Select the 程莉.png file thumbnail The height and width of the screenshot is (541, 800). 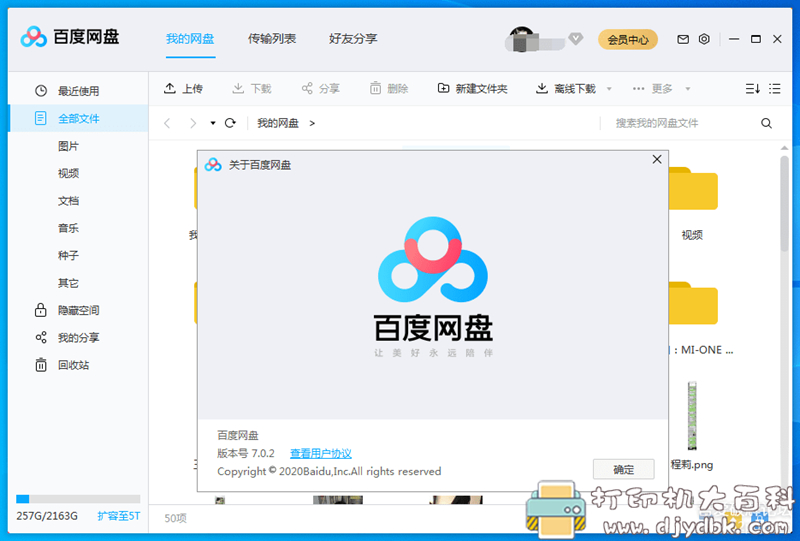[x=692, y=416]
